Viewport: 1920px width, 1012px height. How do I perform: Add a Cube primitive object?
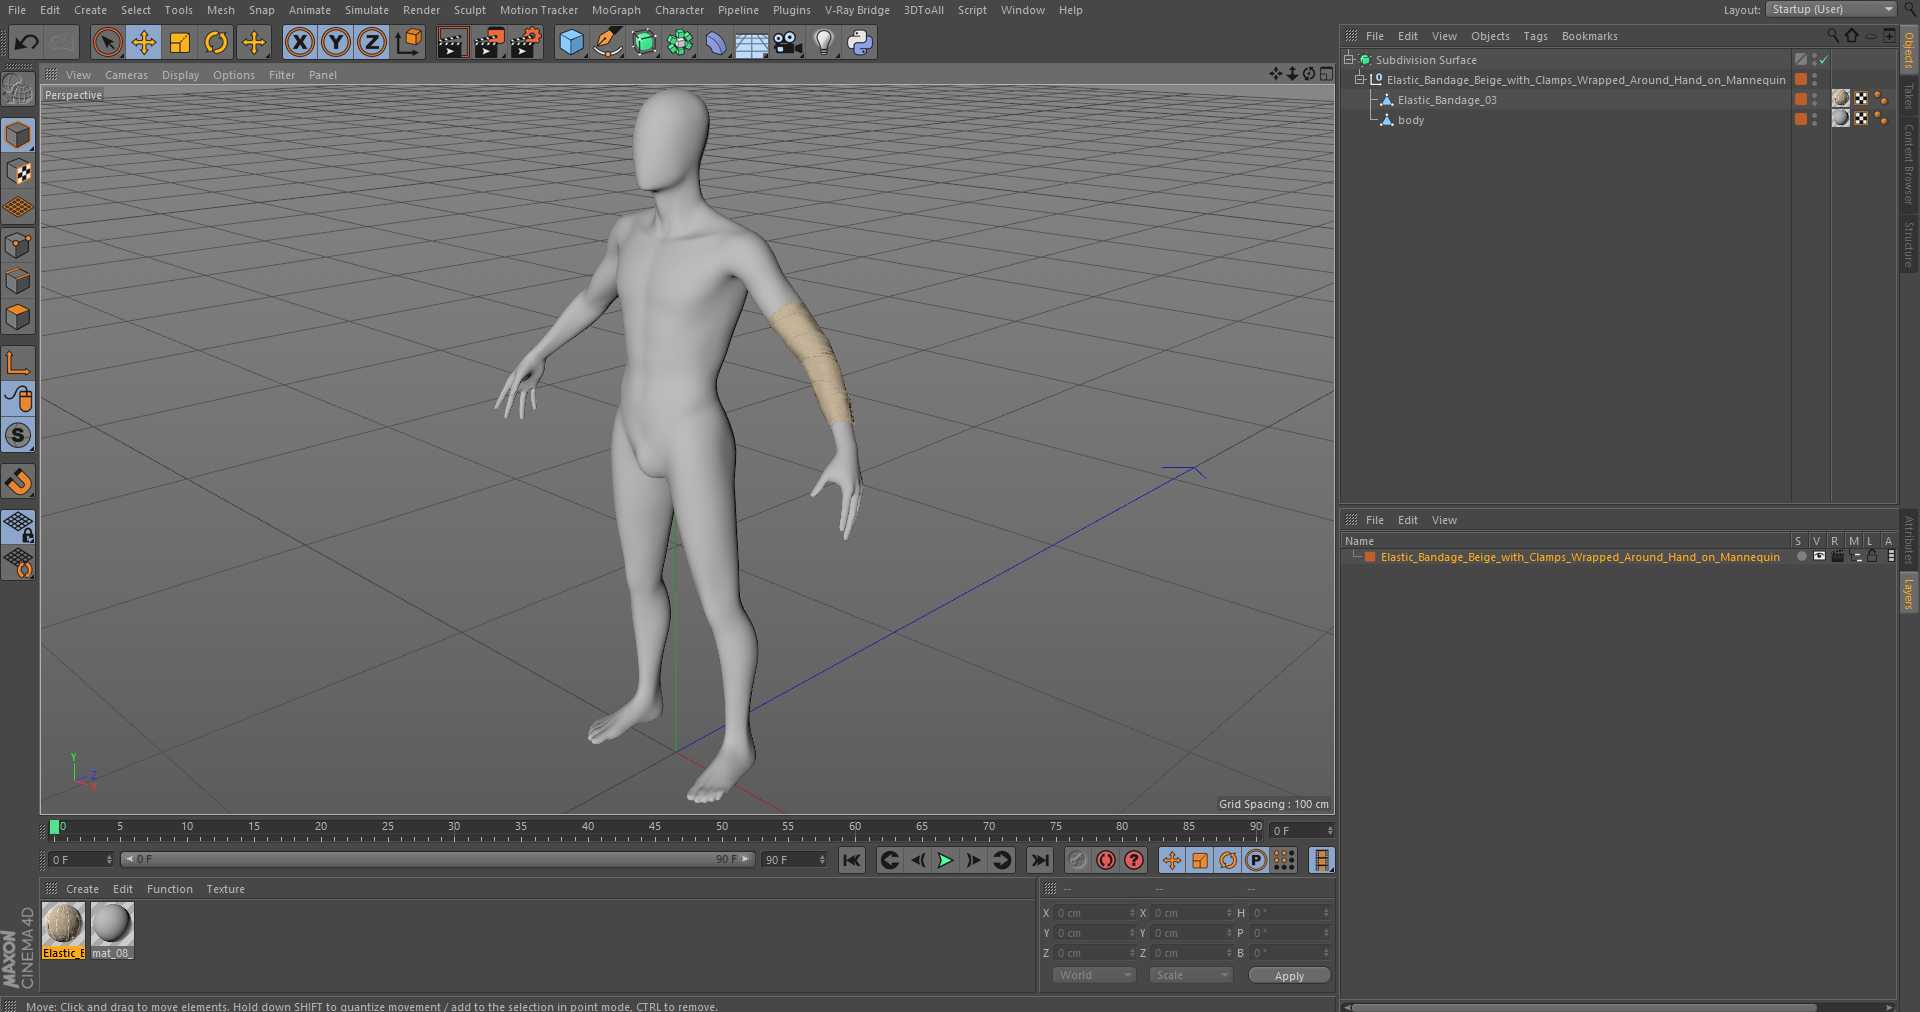tap(571, 42)
